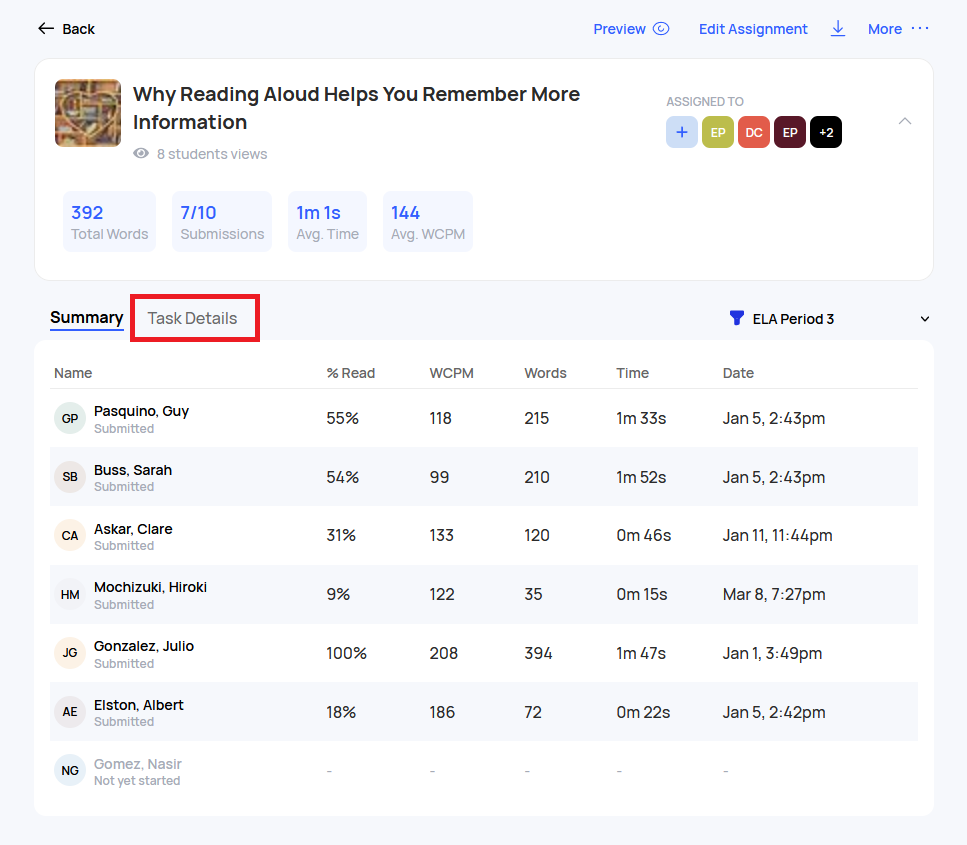Click the 7/10 Submissions stat
This screenshot has height=845, width=967.
[222, 221]
